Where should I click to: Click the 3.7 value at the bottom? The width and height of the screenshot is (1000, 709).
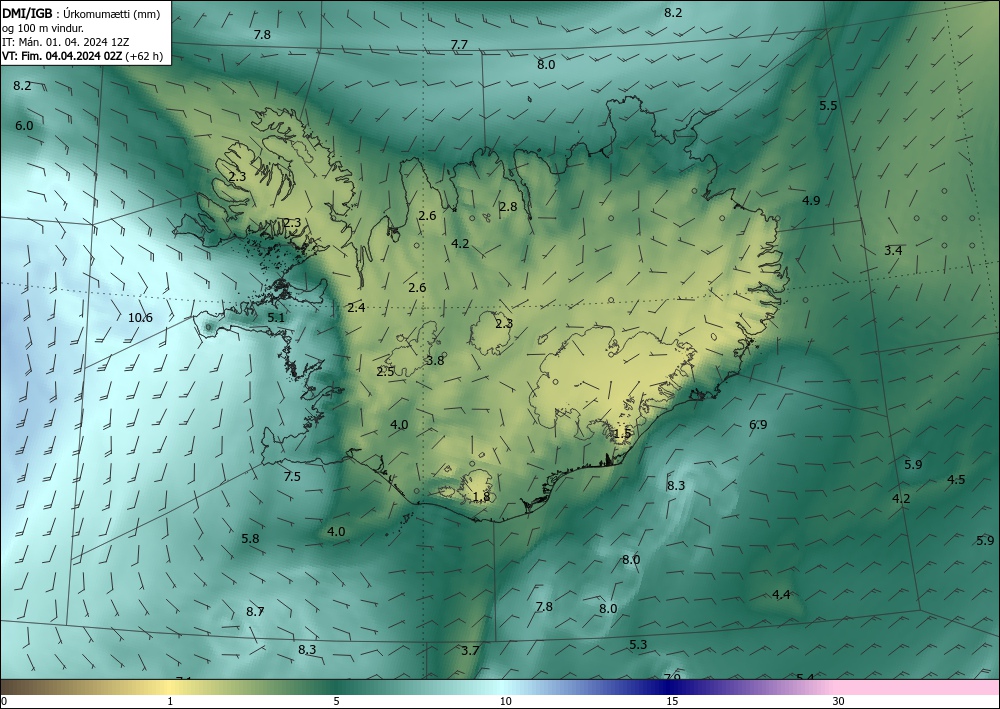(x=470, y=651)
